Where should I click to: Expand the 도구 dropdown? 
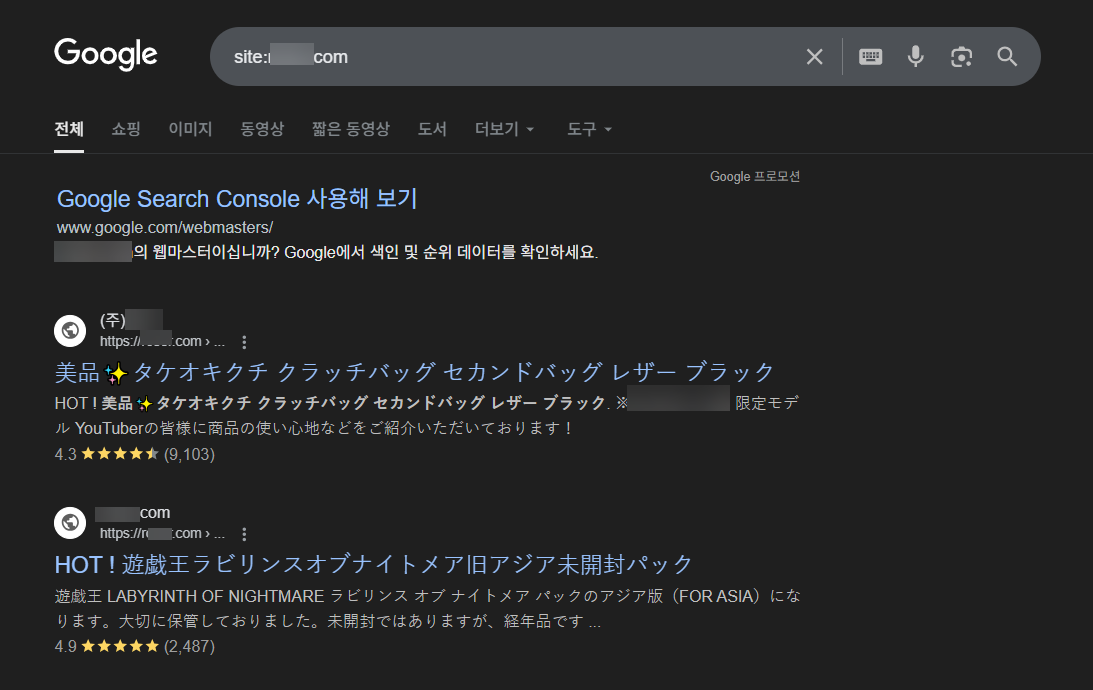click(589, 129)
